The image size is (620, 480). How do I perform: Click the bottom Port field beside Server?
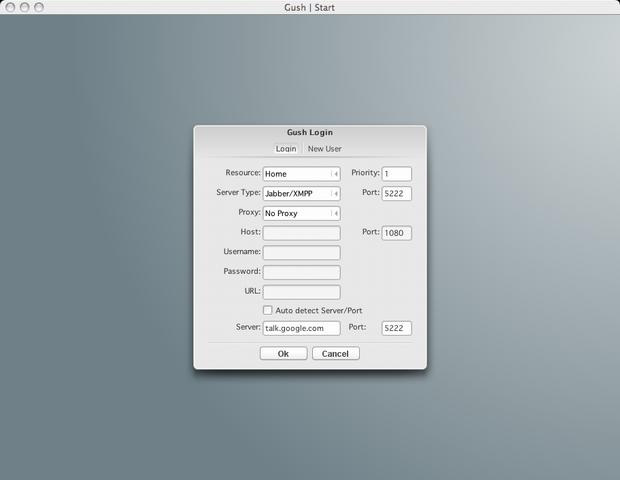(x=397, y=328)
